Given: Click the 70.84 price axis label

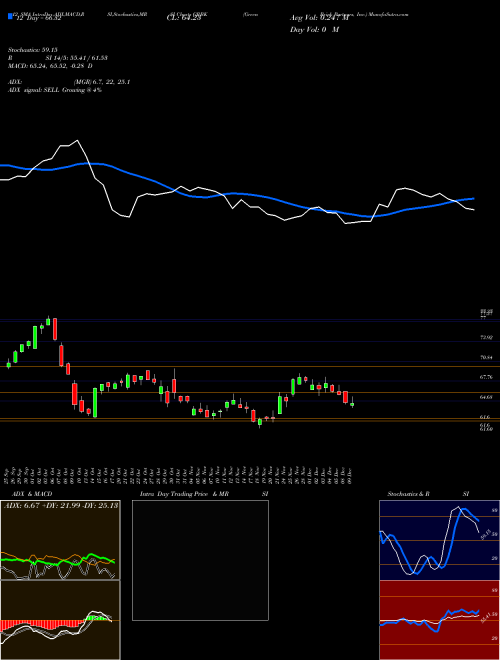Looking at the screenshot, I should click(x=486, y=357).
